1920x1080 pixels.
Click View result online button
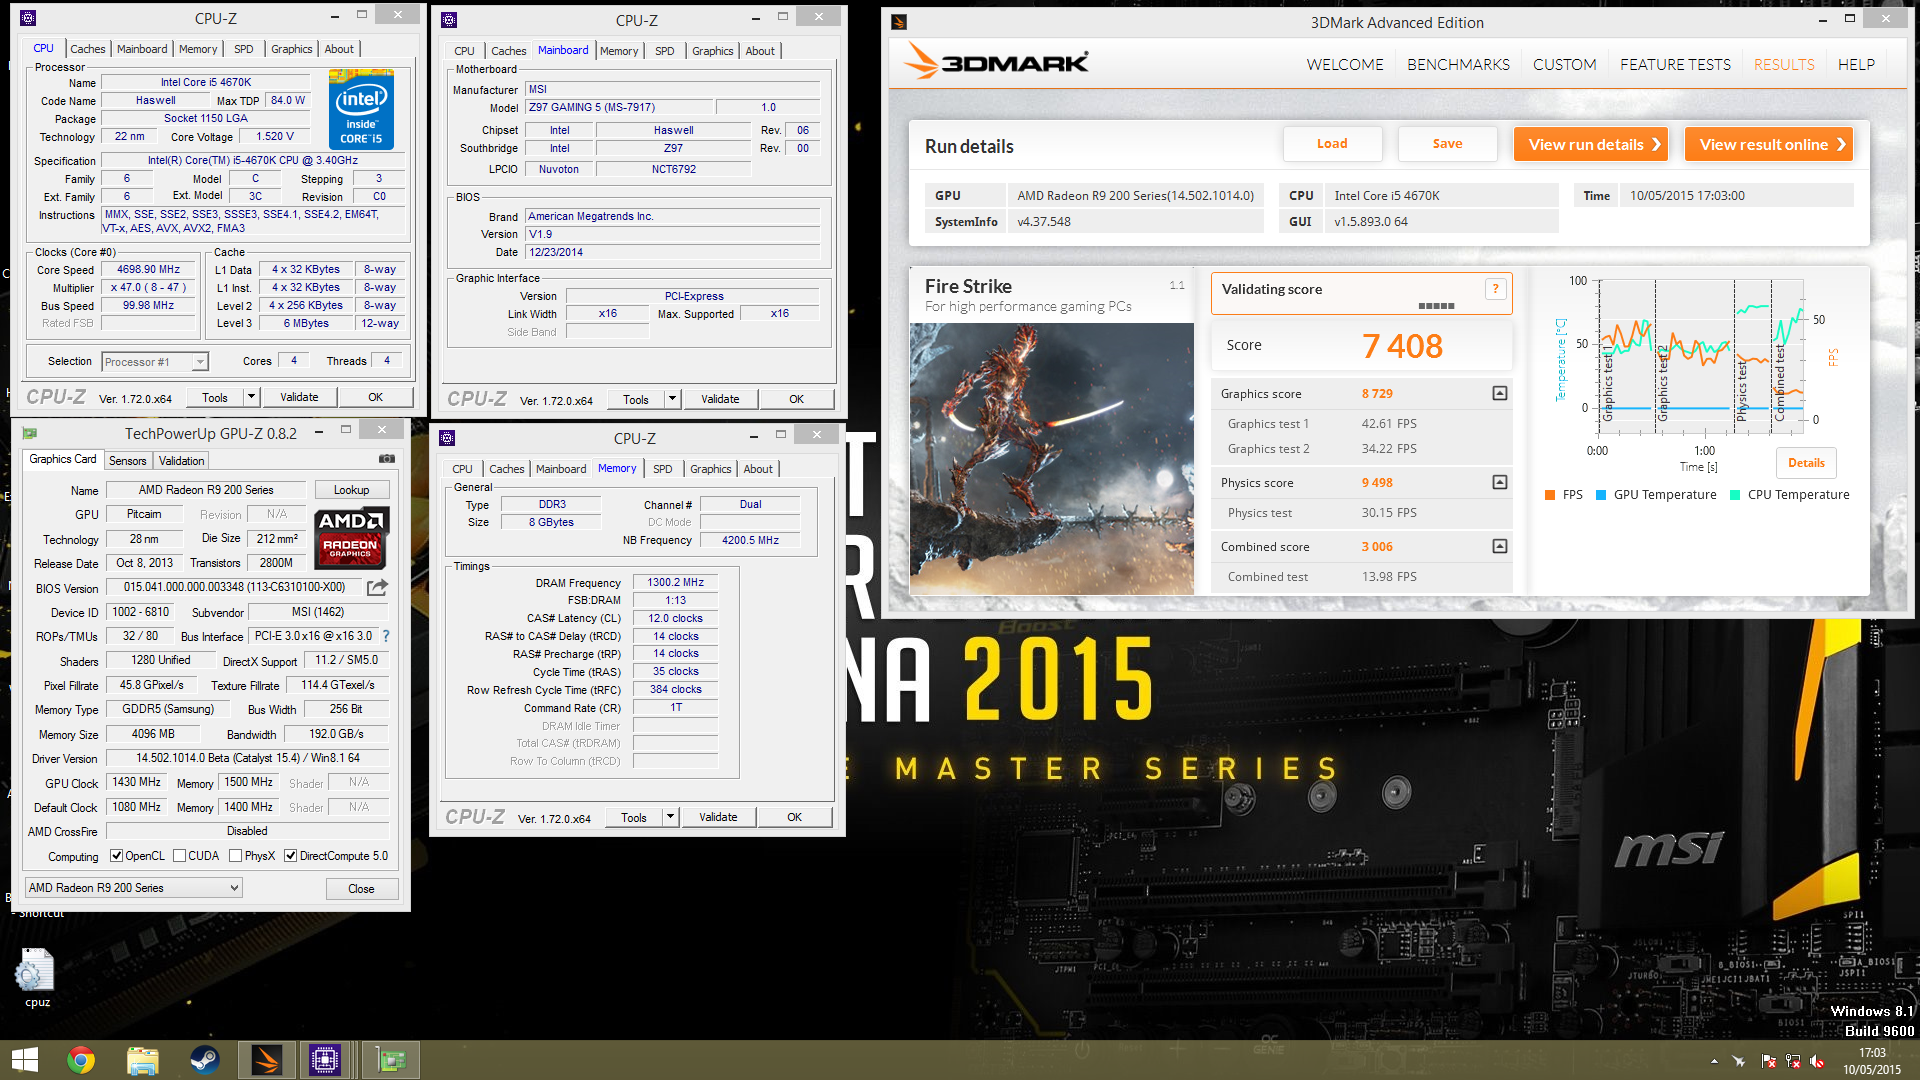1769,144
